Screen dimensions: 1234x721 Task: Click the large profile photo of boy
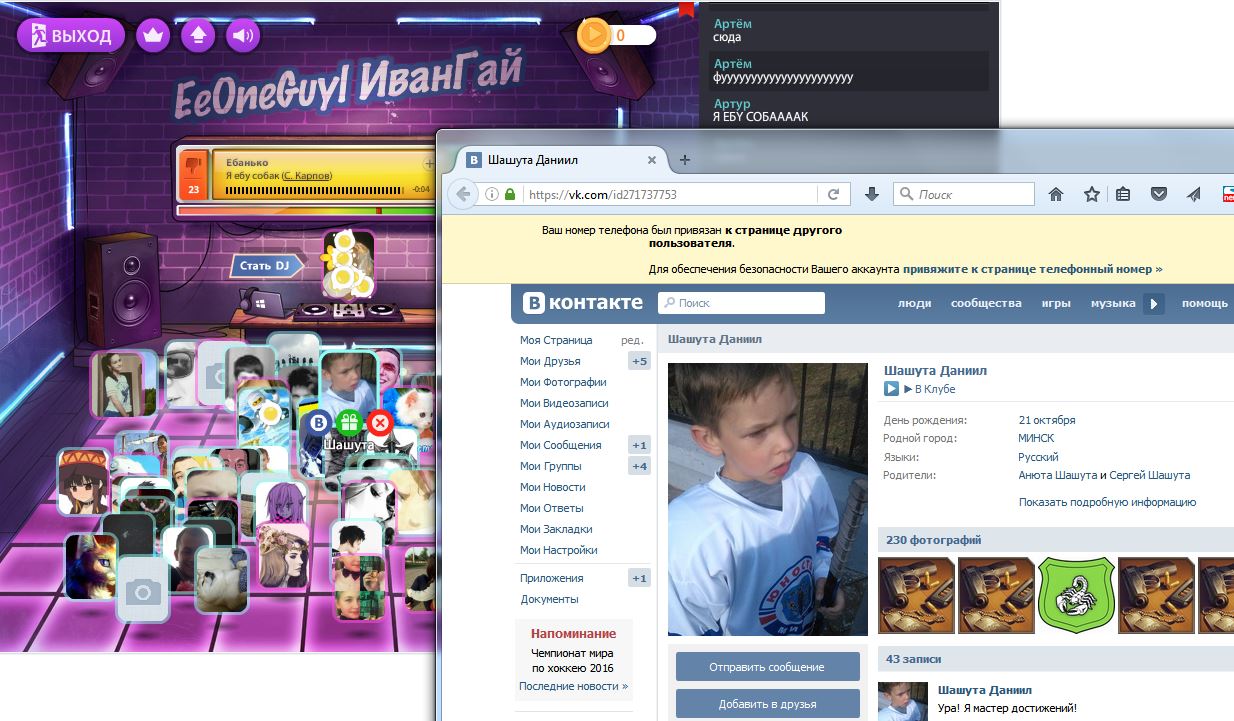(x=768, y=499)
